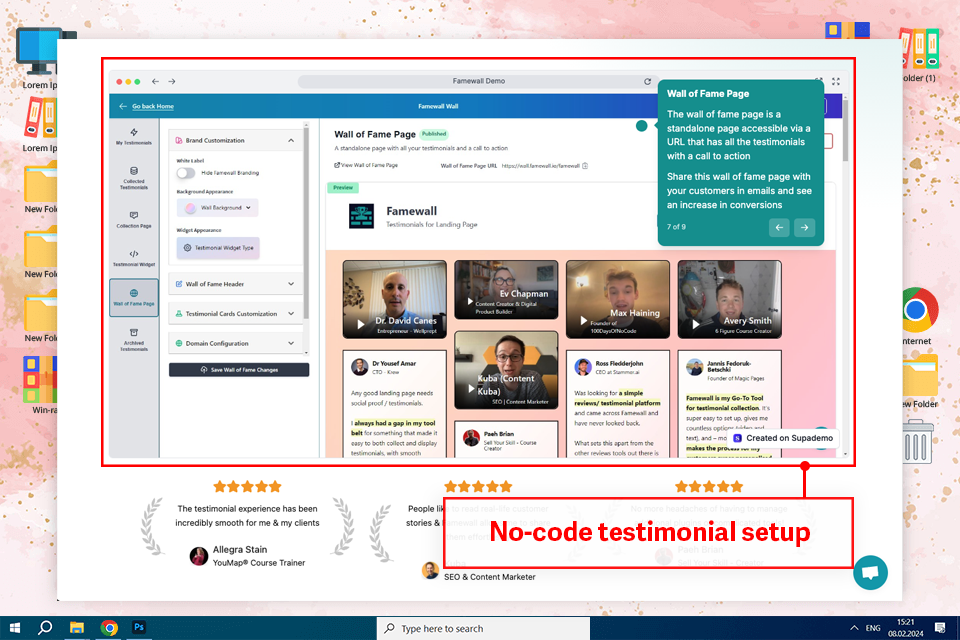
Task: Play Dr. David Canes video testimonial
Action: tap(361, 325)
